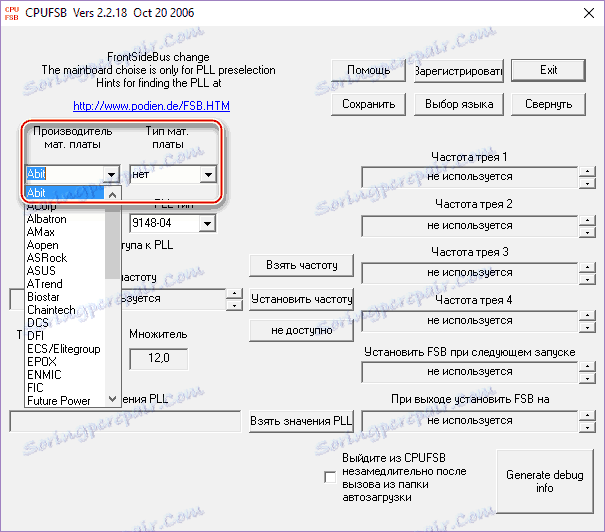Select ASRock in the manufacturer list
This screenshot has height=532, width=605.
coord(65,258)
